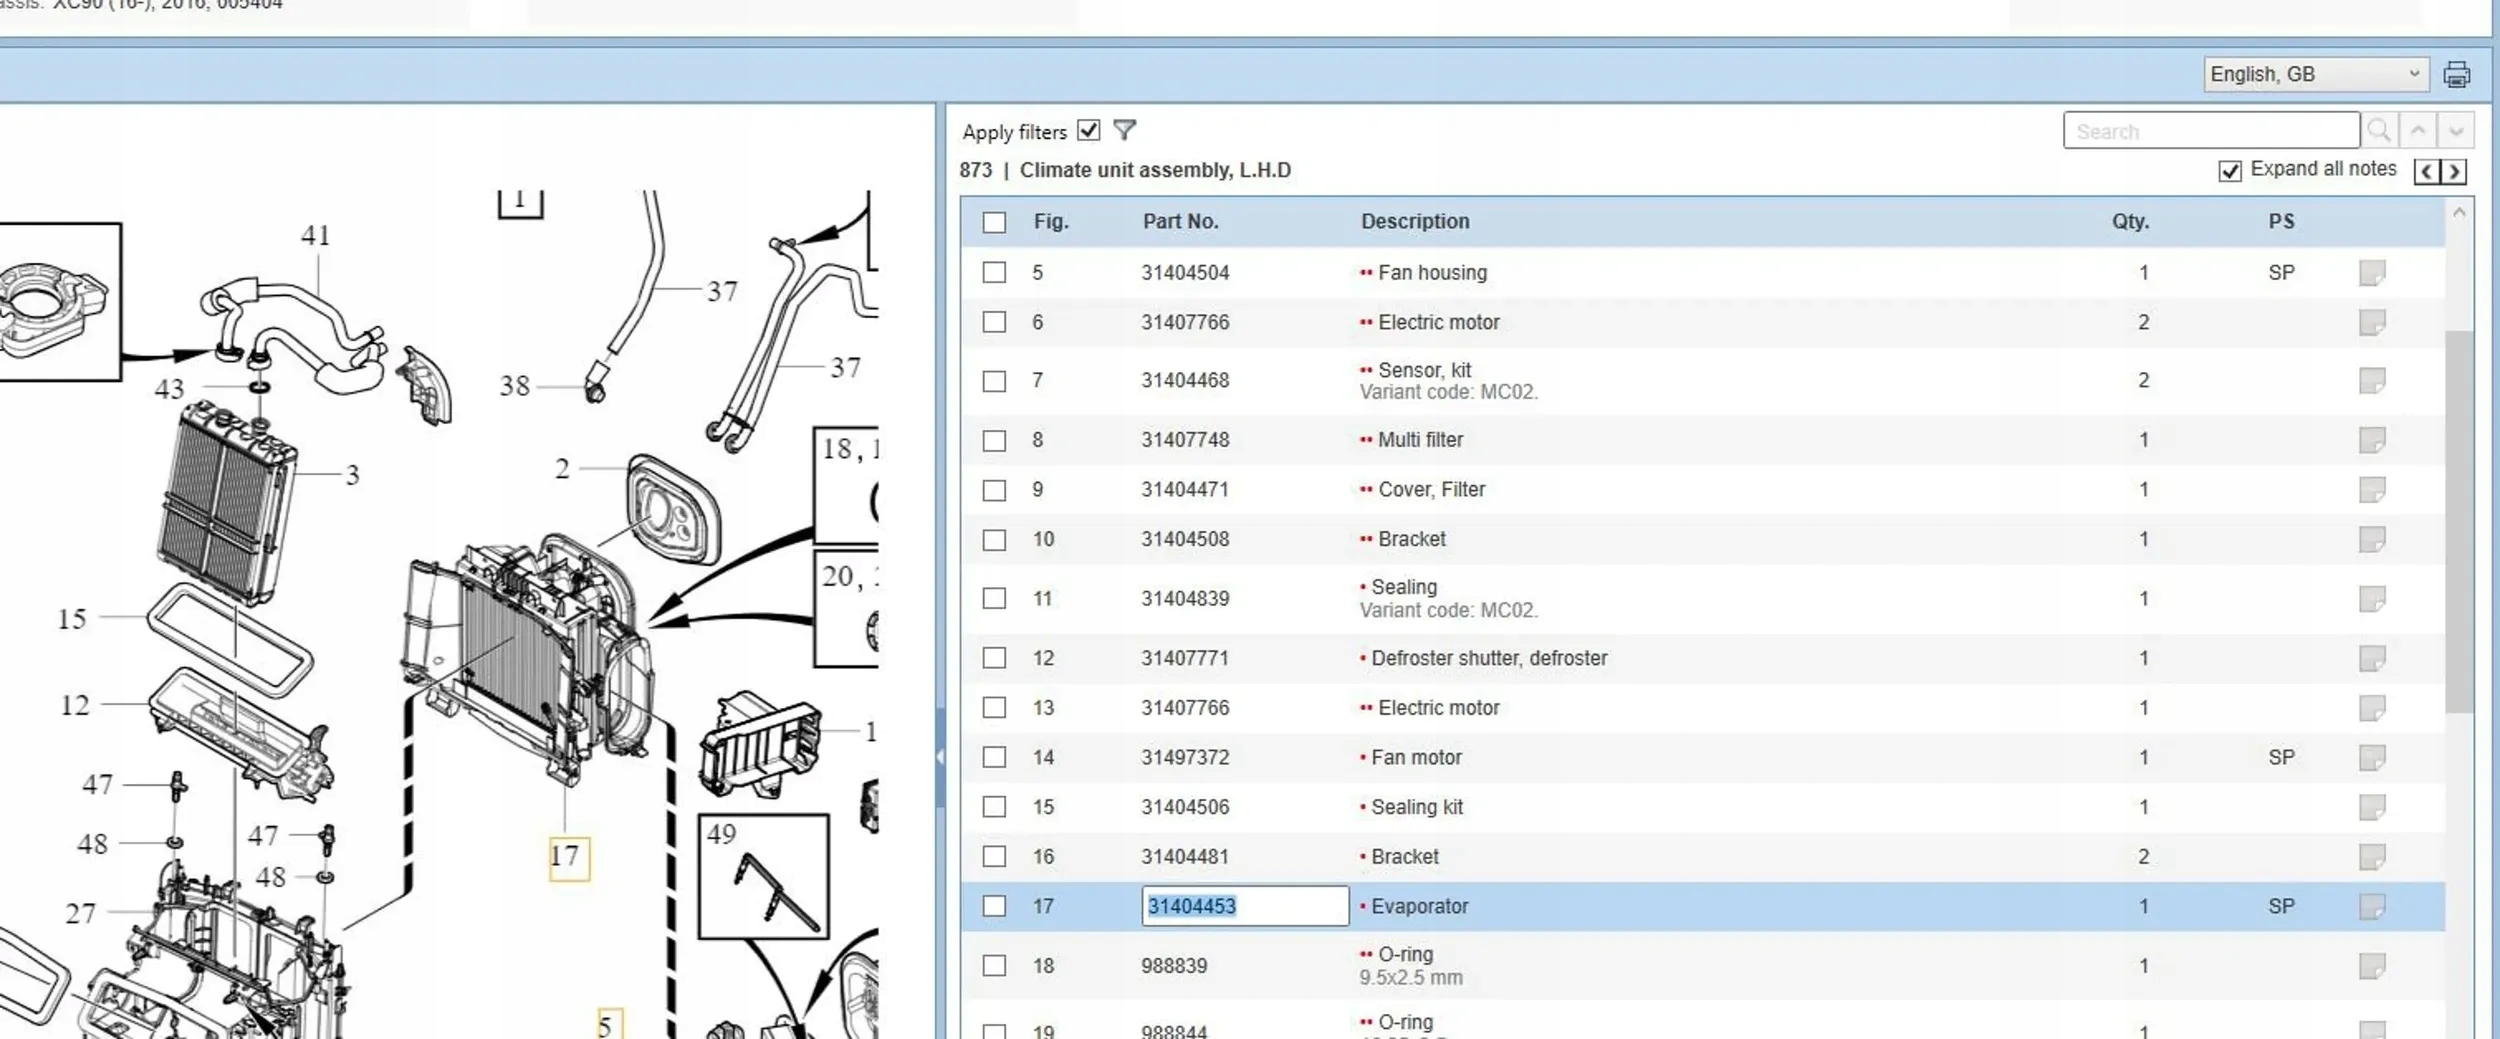Jump to the next search result arrow
The image size is (2500, 1039).
coord(2456,130)
